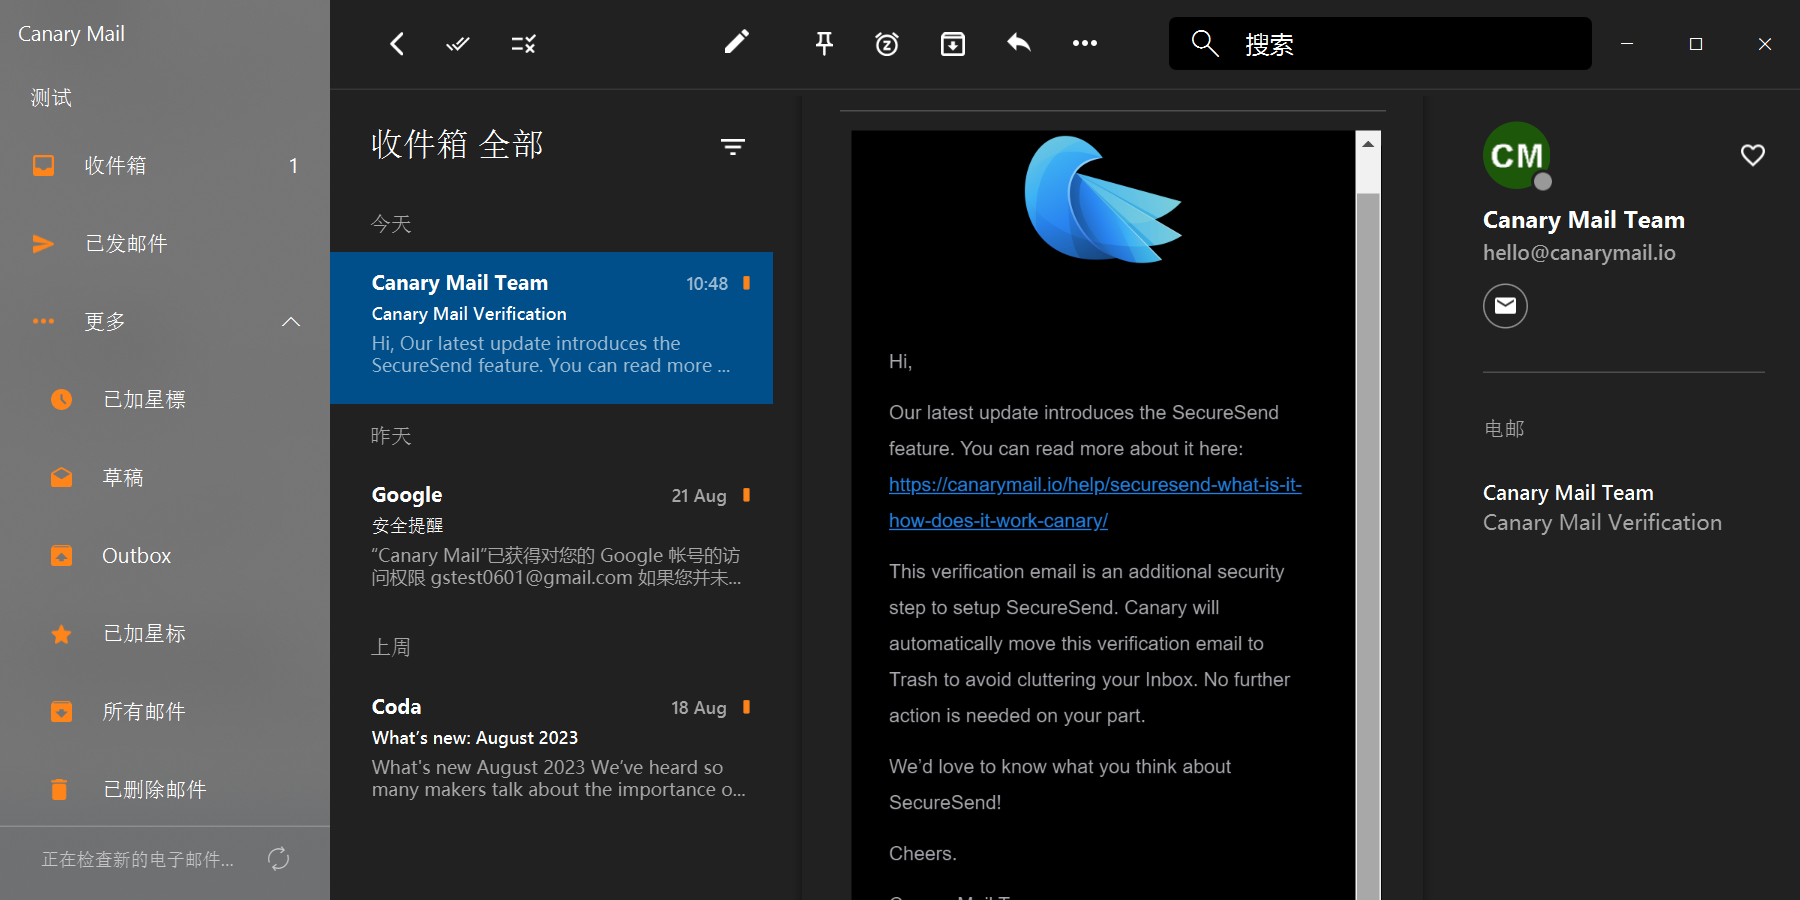1800x900 pixels.
Task: Refresh mail with the sync icon
Action: pyautogui.click(x=279, y=859)
